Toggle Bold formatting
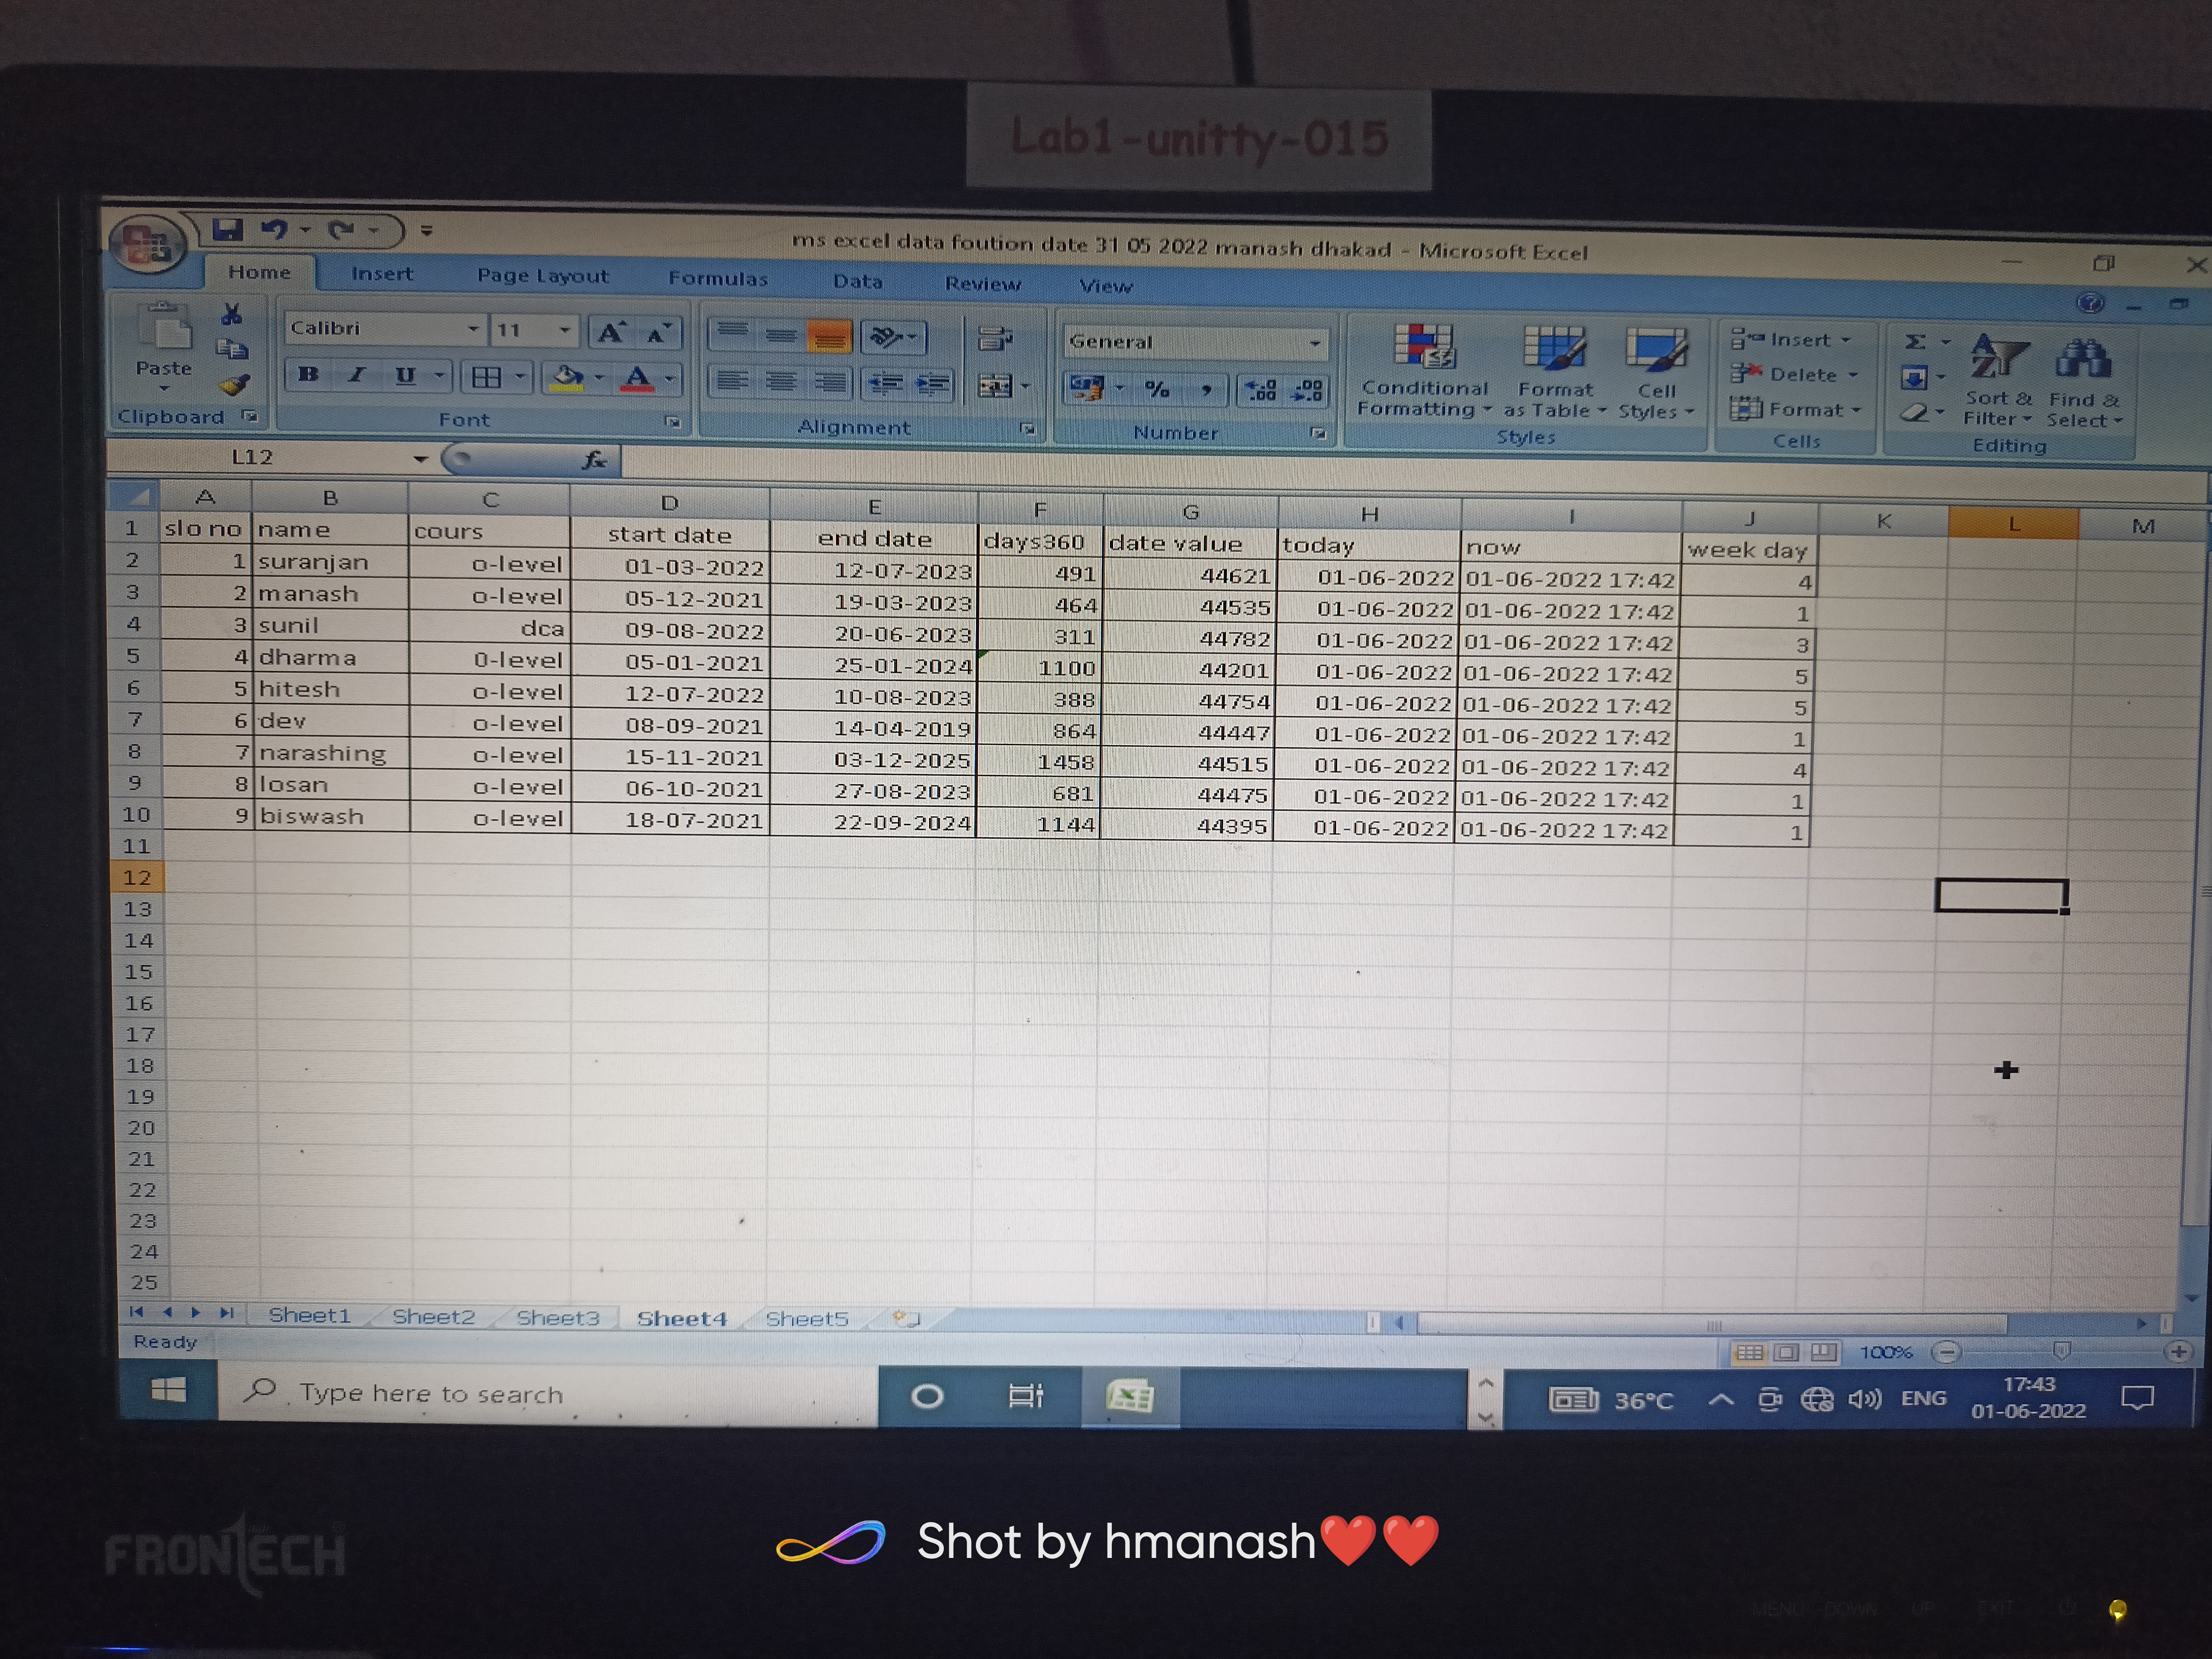This screenshot has height=1659, width=2212. click(308, 375)
